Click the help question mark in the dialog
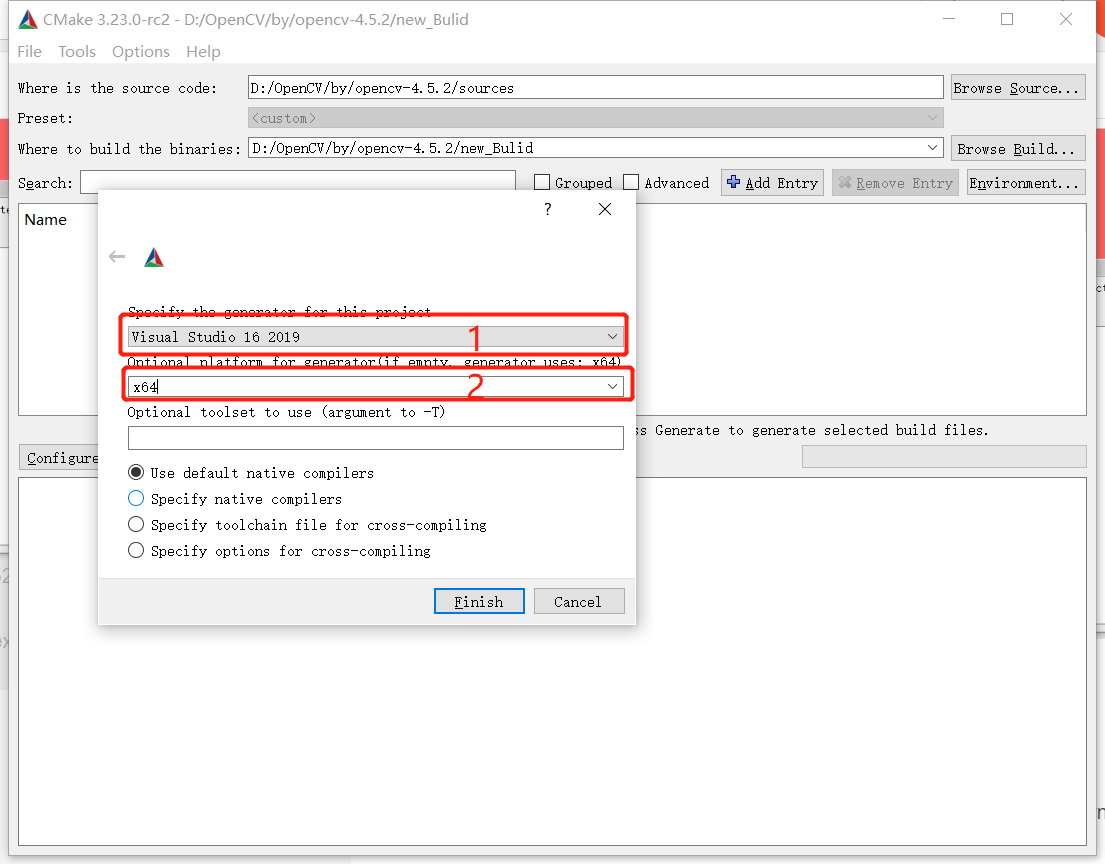Image resolution: width=1105 pixels, height=864 pixels. (x=548, y=209)
